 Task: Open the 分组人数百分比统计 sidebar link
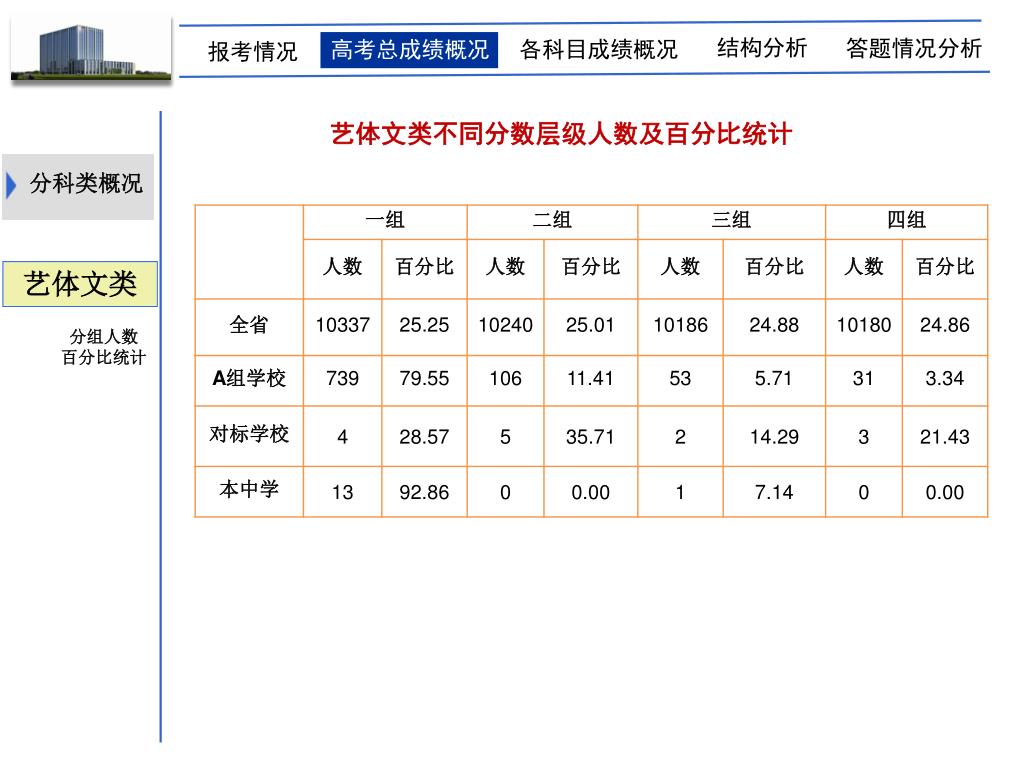pos(103,347)
